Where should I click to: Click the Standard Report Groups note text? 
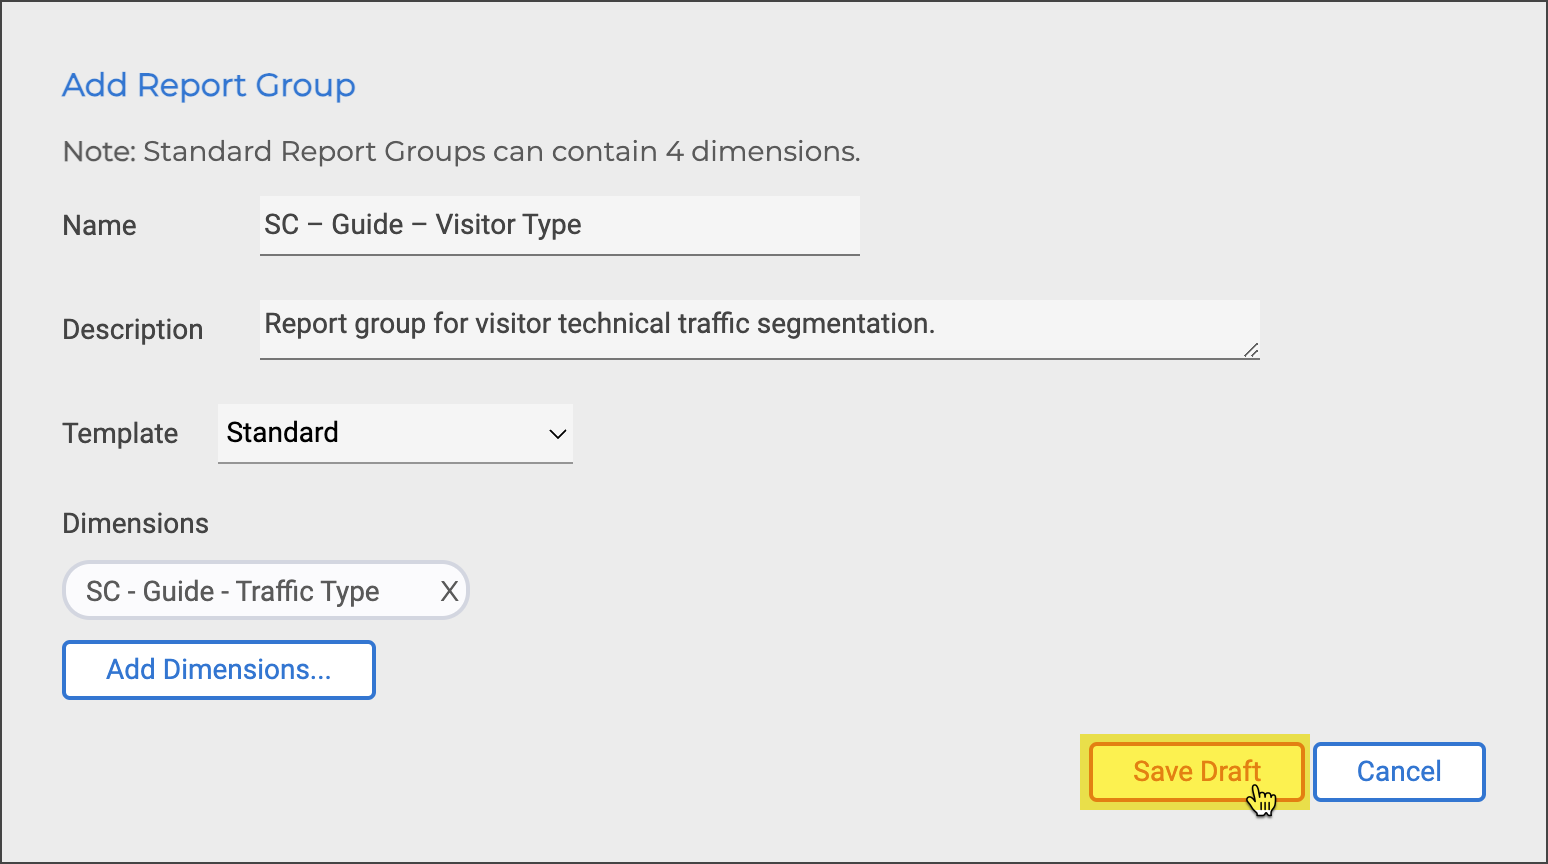(461, 152)
